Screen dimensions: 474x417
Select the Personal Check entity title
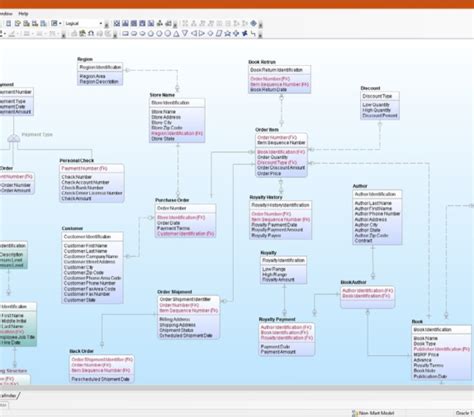point(77,161)
